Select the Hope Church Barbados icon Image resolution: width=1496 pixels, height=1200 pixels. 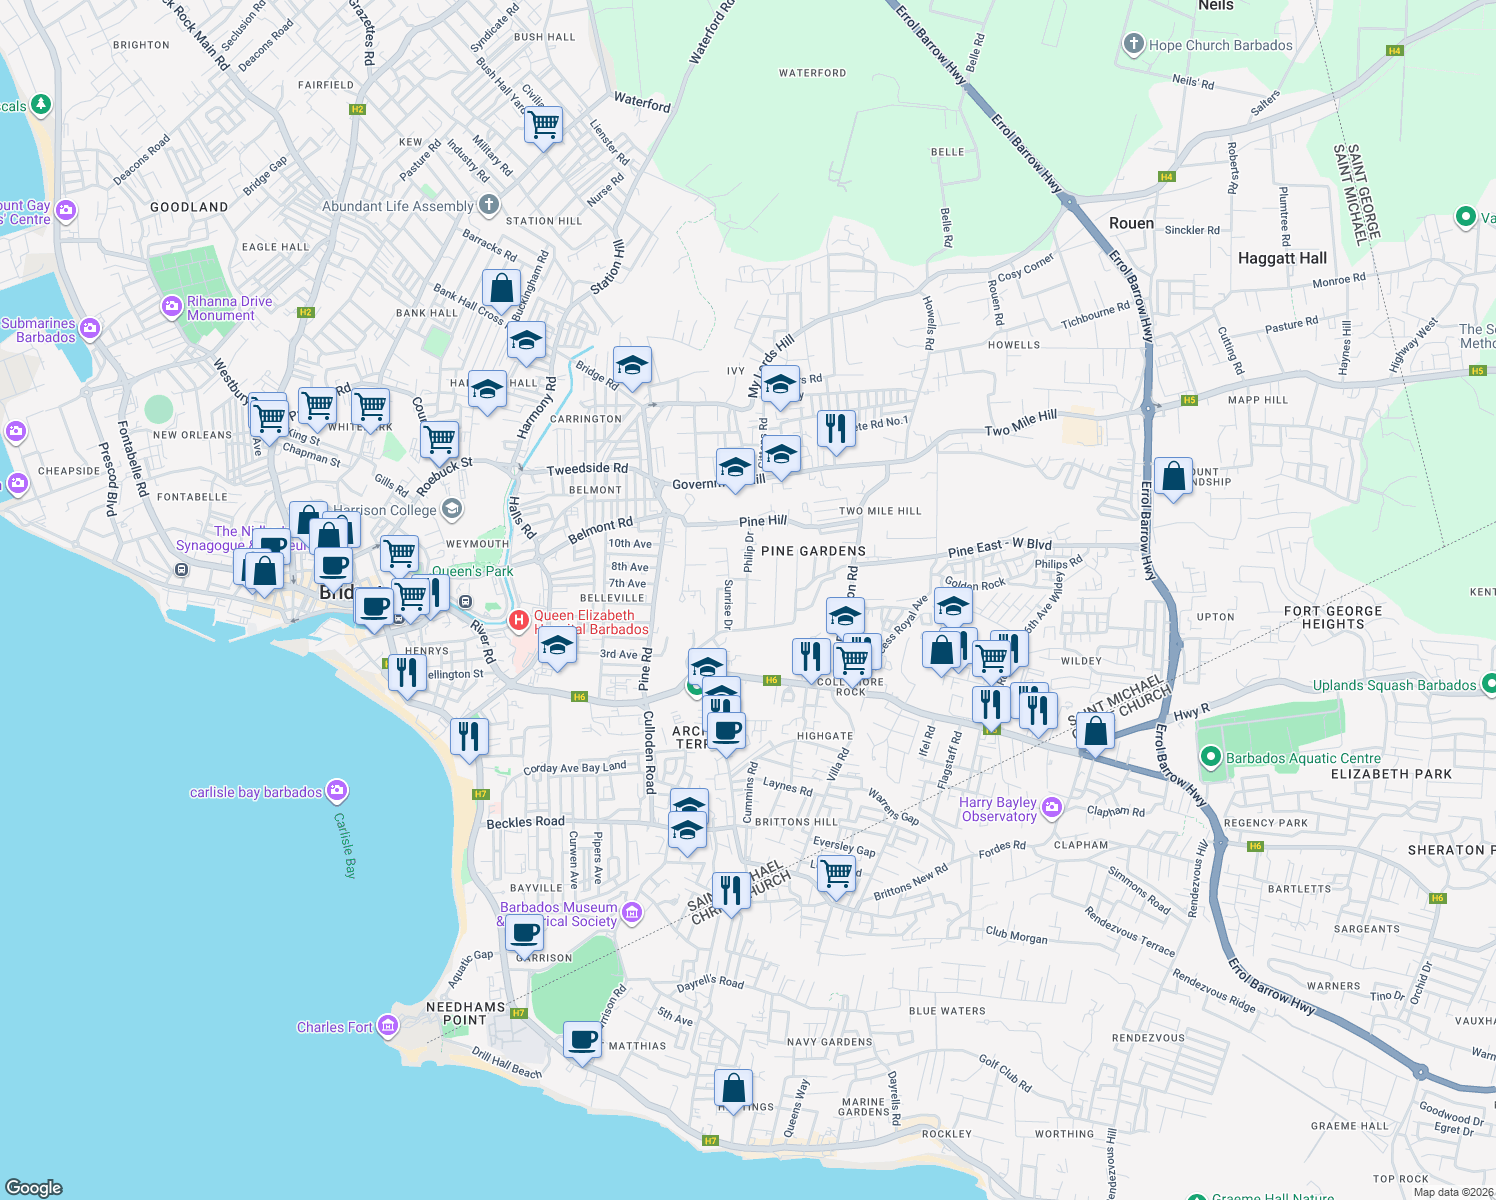(x=1133, y=44)
